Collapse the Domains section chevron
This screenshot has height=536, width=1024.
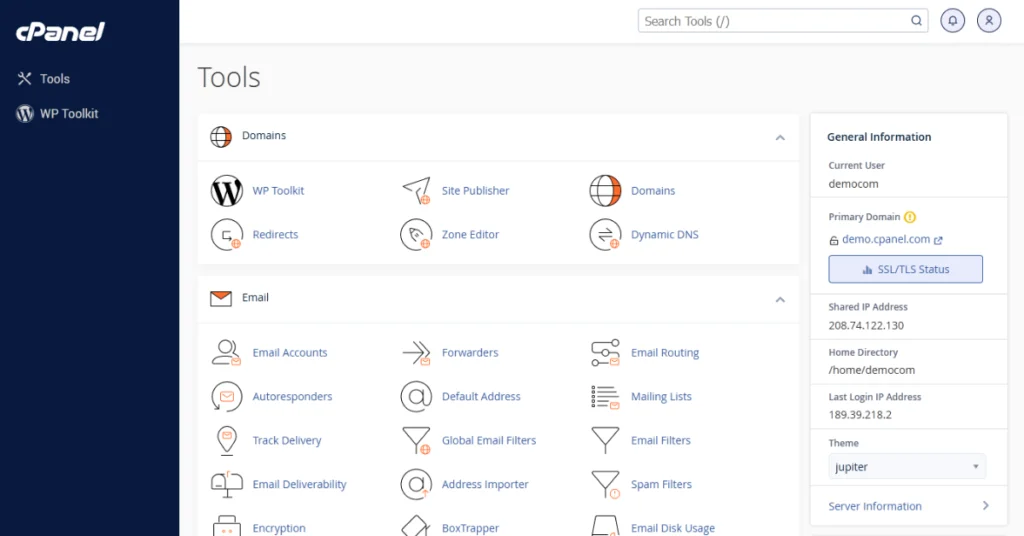point(780,138)
